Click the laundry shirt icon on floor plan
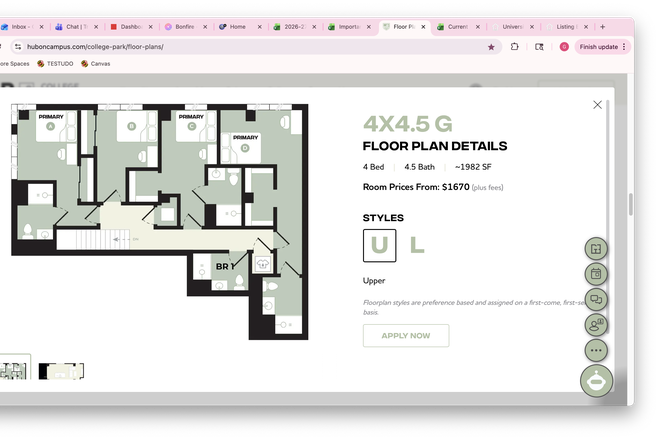660x440 pixels. click(x=263, y=264)
